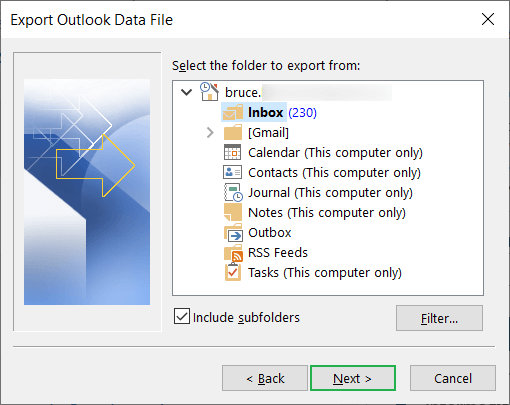Viewport: 510px width, 405px height.
Task: Select the Outbox folder label
Action: 270,232
